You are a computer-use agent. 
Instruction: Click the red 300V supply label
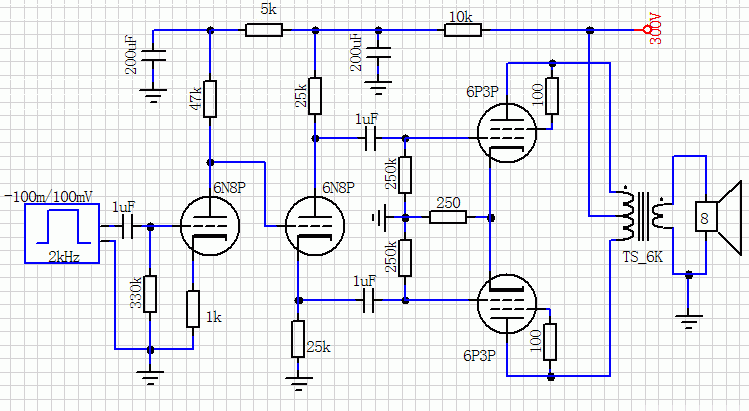[656, 26]
